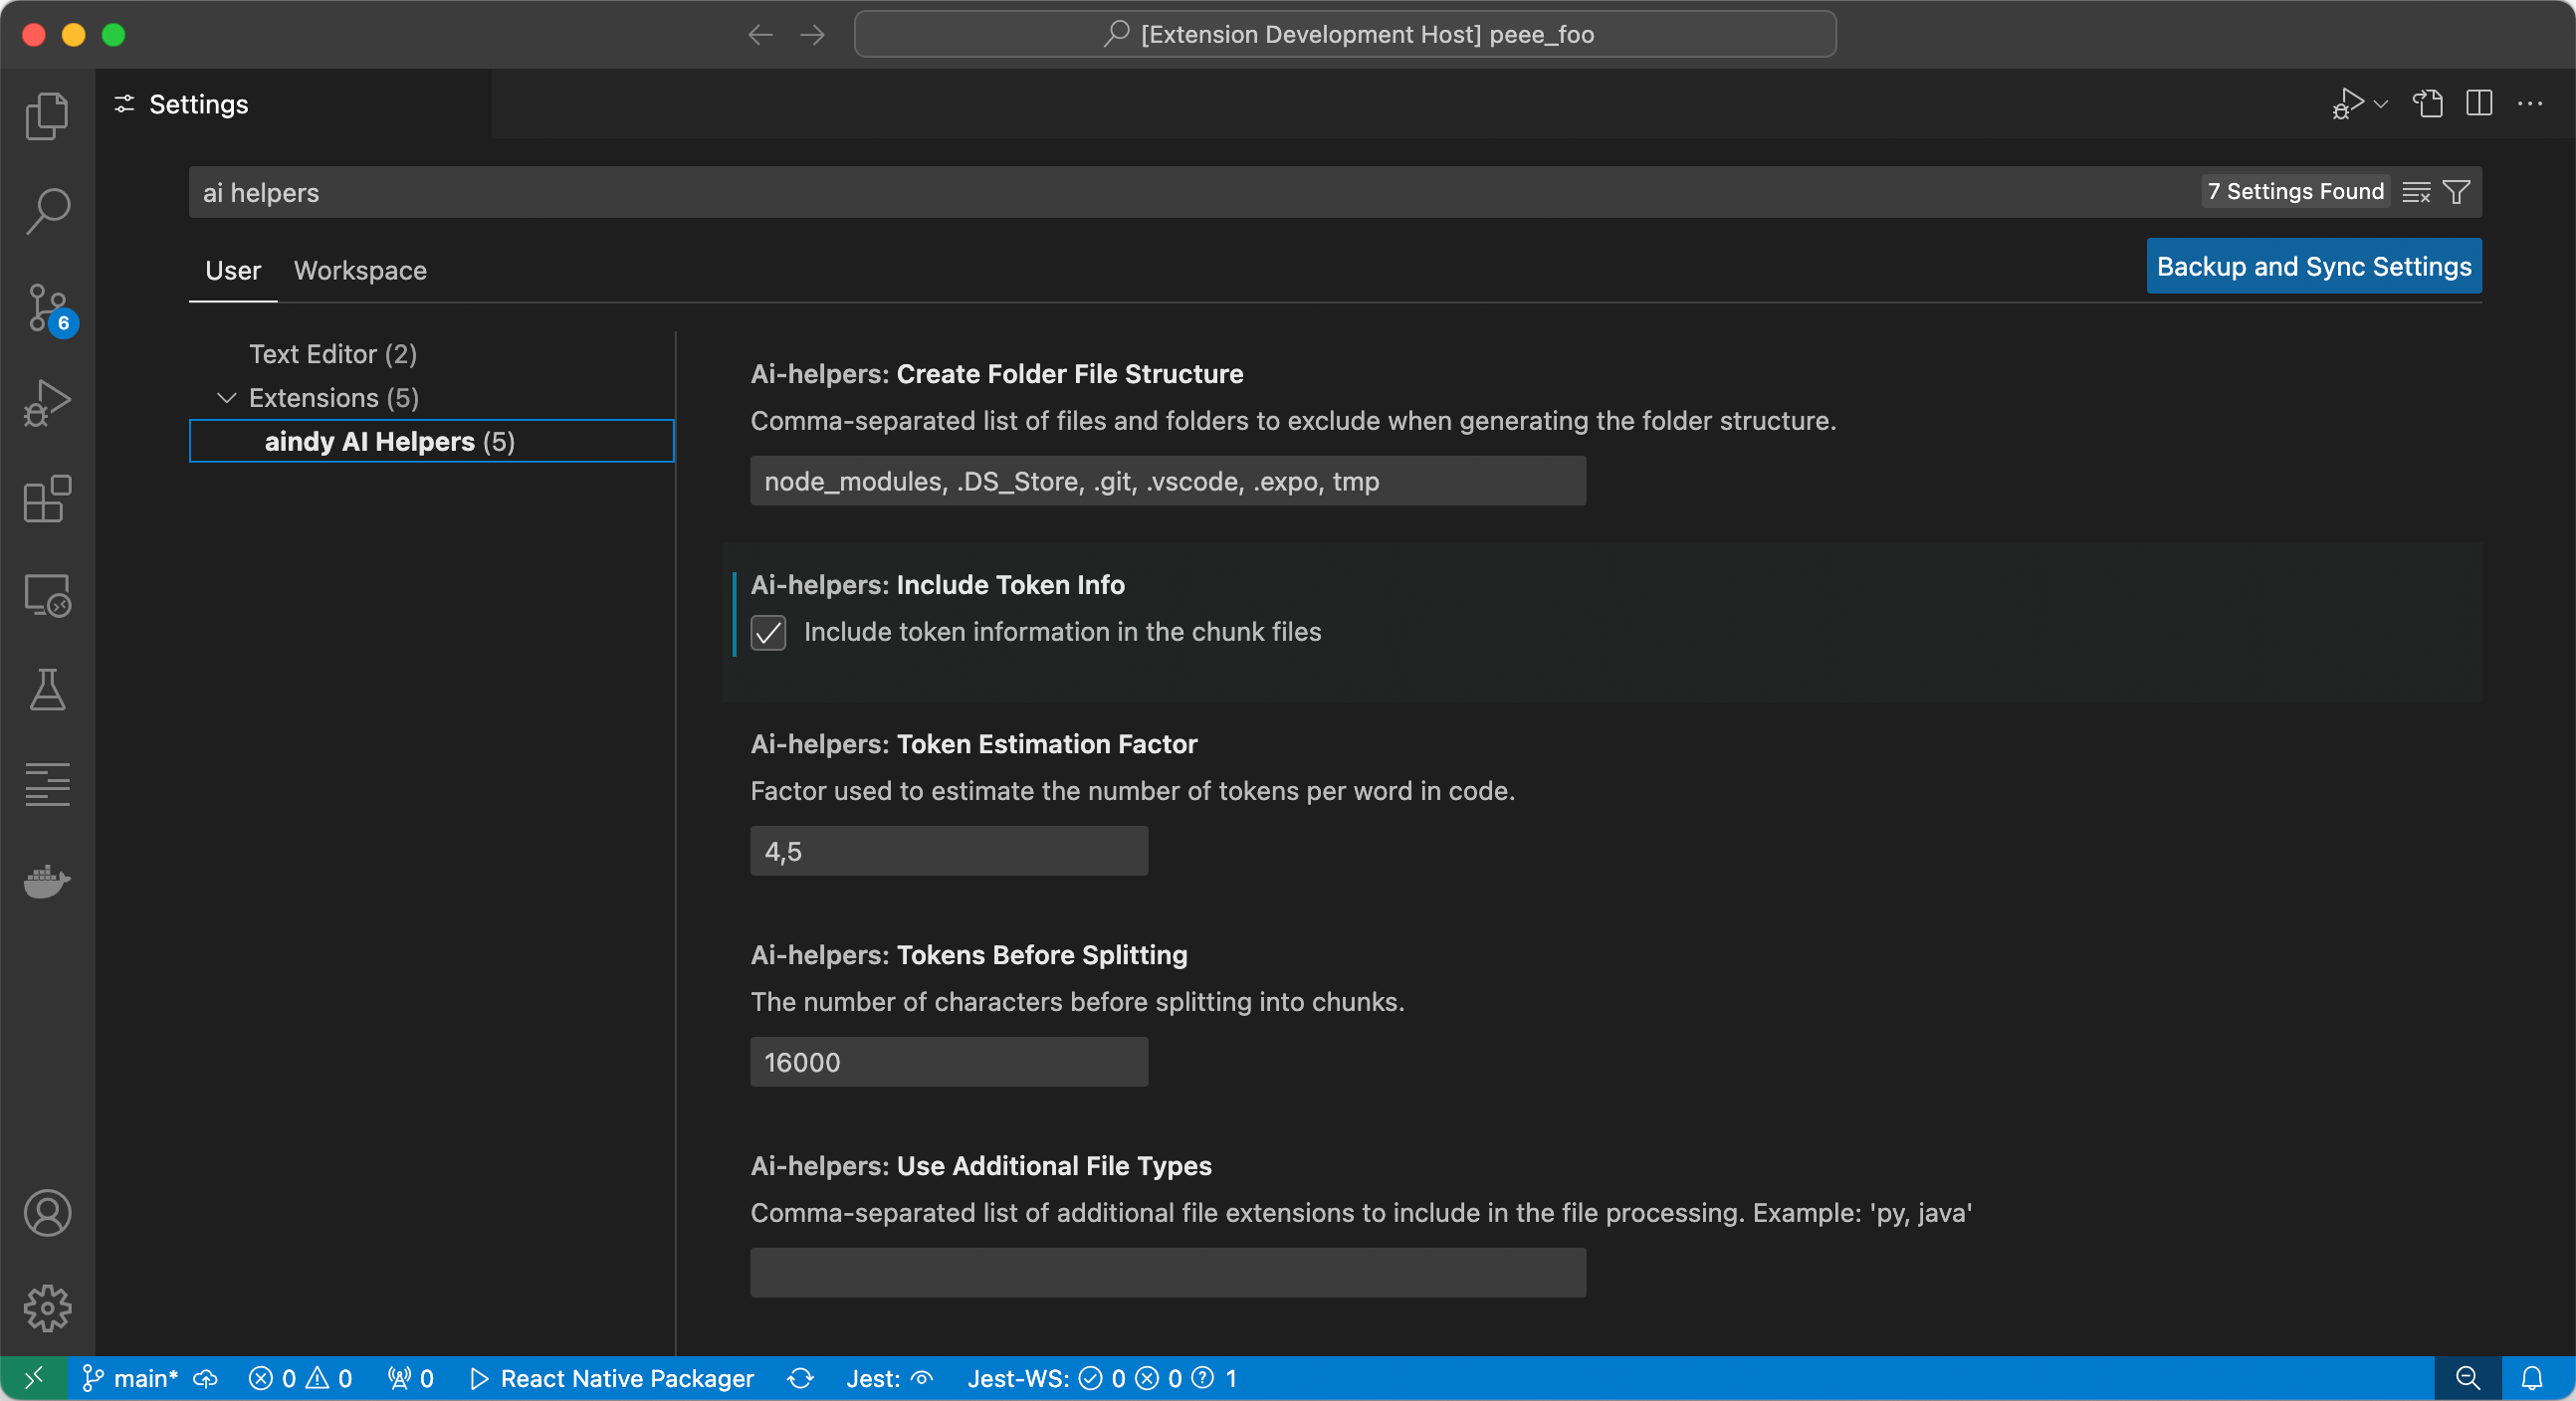Viewport: 2576px width, 1401px height.
Task: Start React Native Packager from status bar
Action: click(x=612, y=1379)
